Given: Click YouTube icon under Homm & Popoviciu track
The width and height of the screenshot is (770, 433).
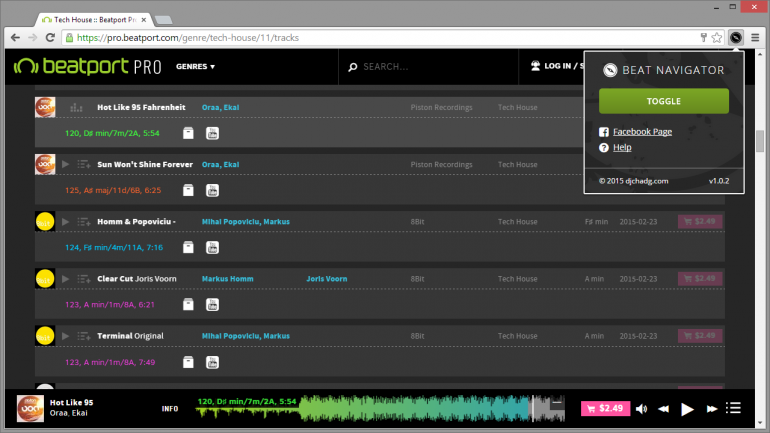Looking at the screenshot, I should click(x=212, y=247).
